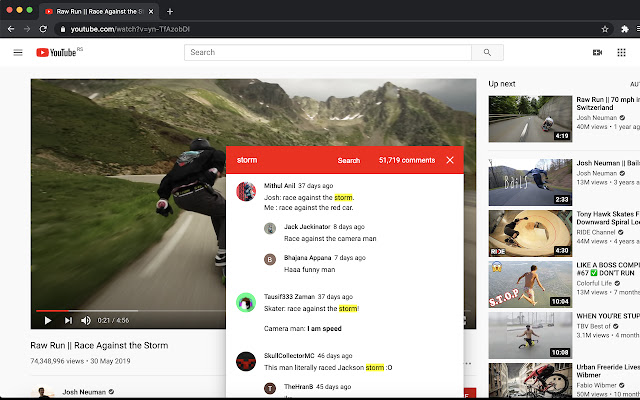Click the Raw Run Race Against the Storm title
Image resolution: width=640 pixels, height=400 pixels.
[99, 345]
